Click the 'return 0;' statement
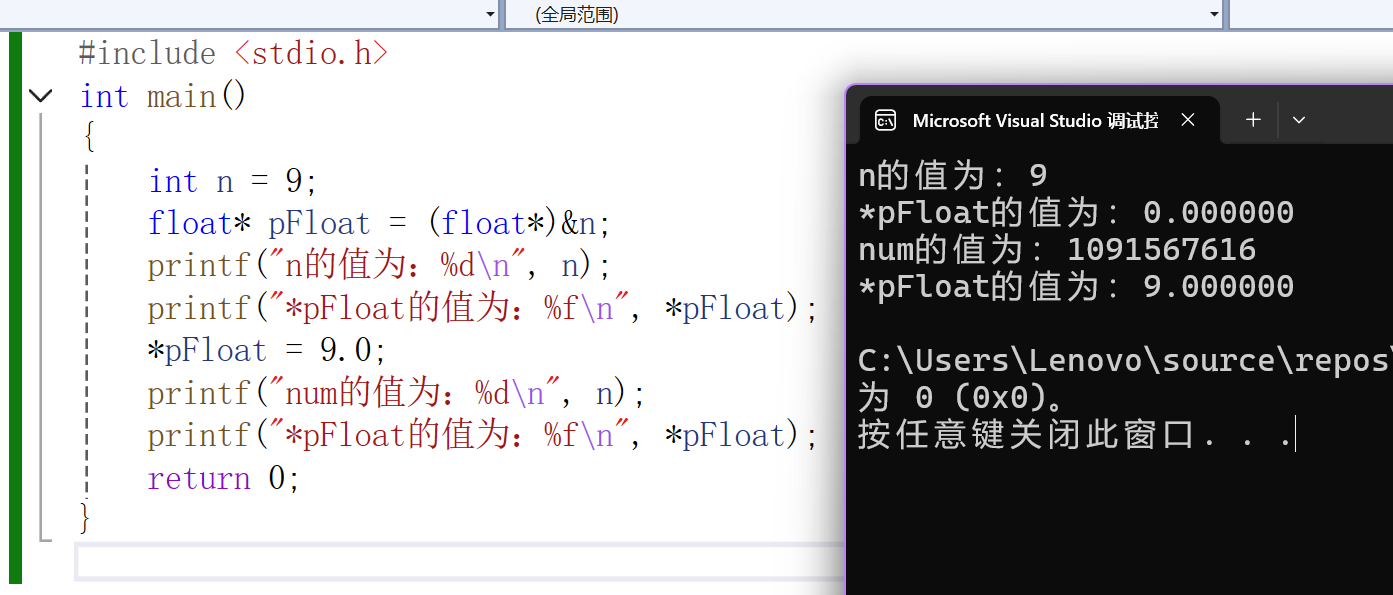Screen dimensions: 1393x595 coord(224,478)
